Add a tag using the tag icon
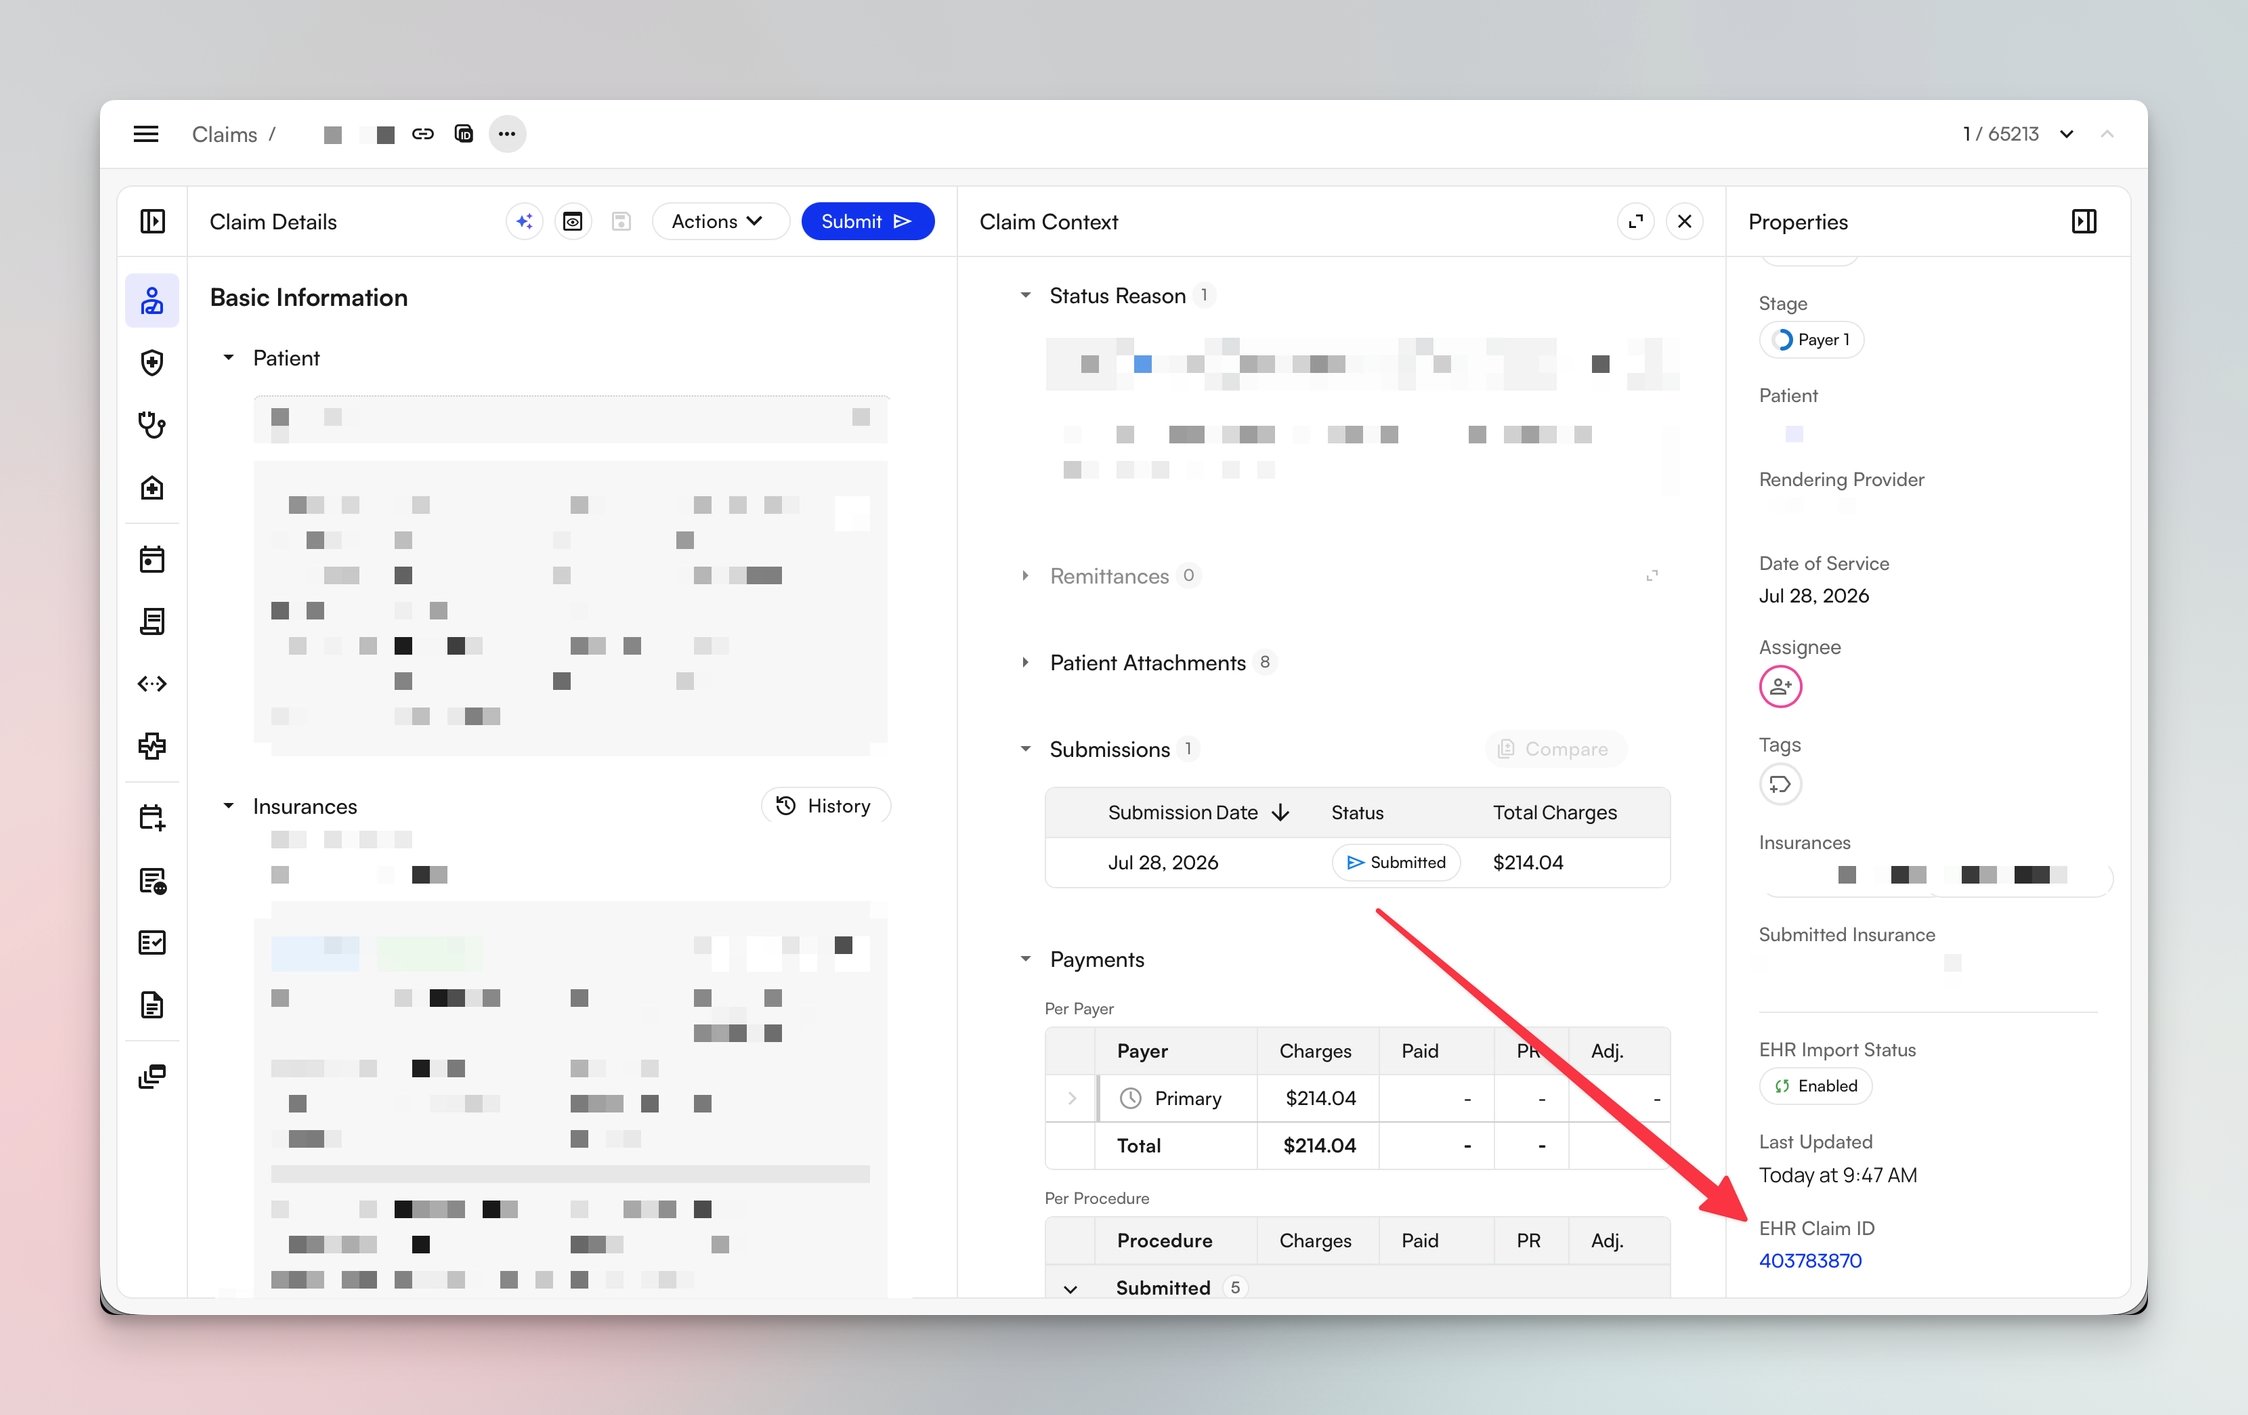The image size is (2248, 1415). [1781, 784]
